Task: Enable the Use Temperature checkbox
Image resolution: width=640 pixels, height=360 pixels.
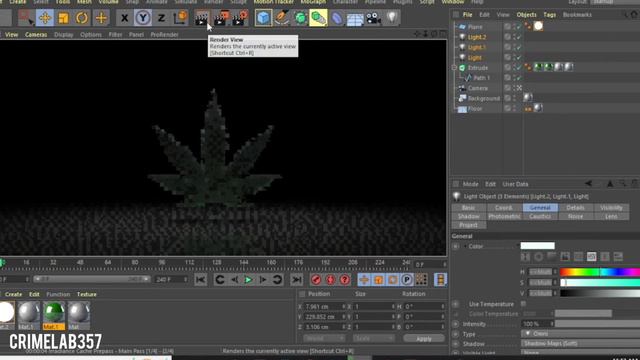Action: [x=523, y=304]
